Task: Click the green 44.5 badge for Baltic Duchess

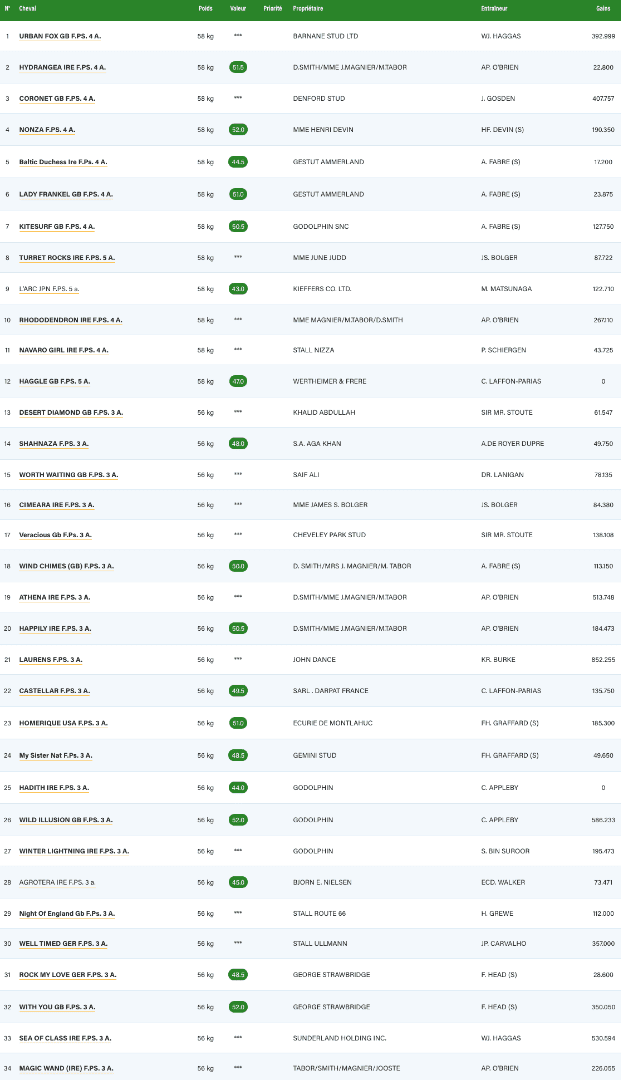Action: pyautogui.click(x=238, y=162)
